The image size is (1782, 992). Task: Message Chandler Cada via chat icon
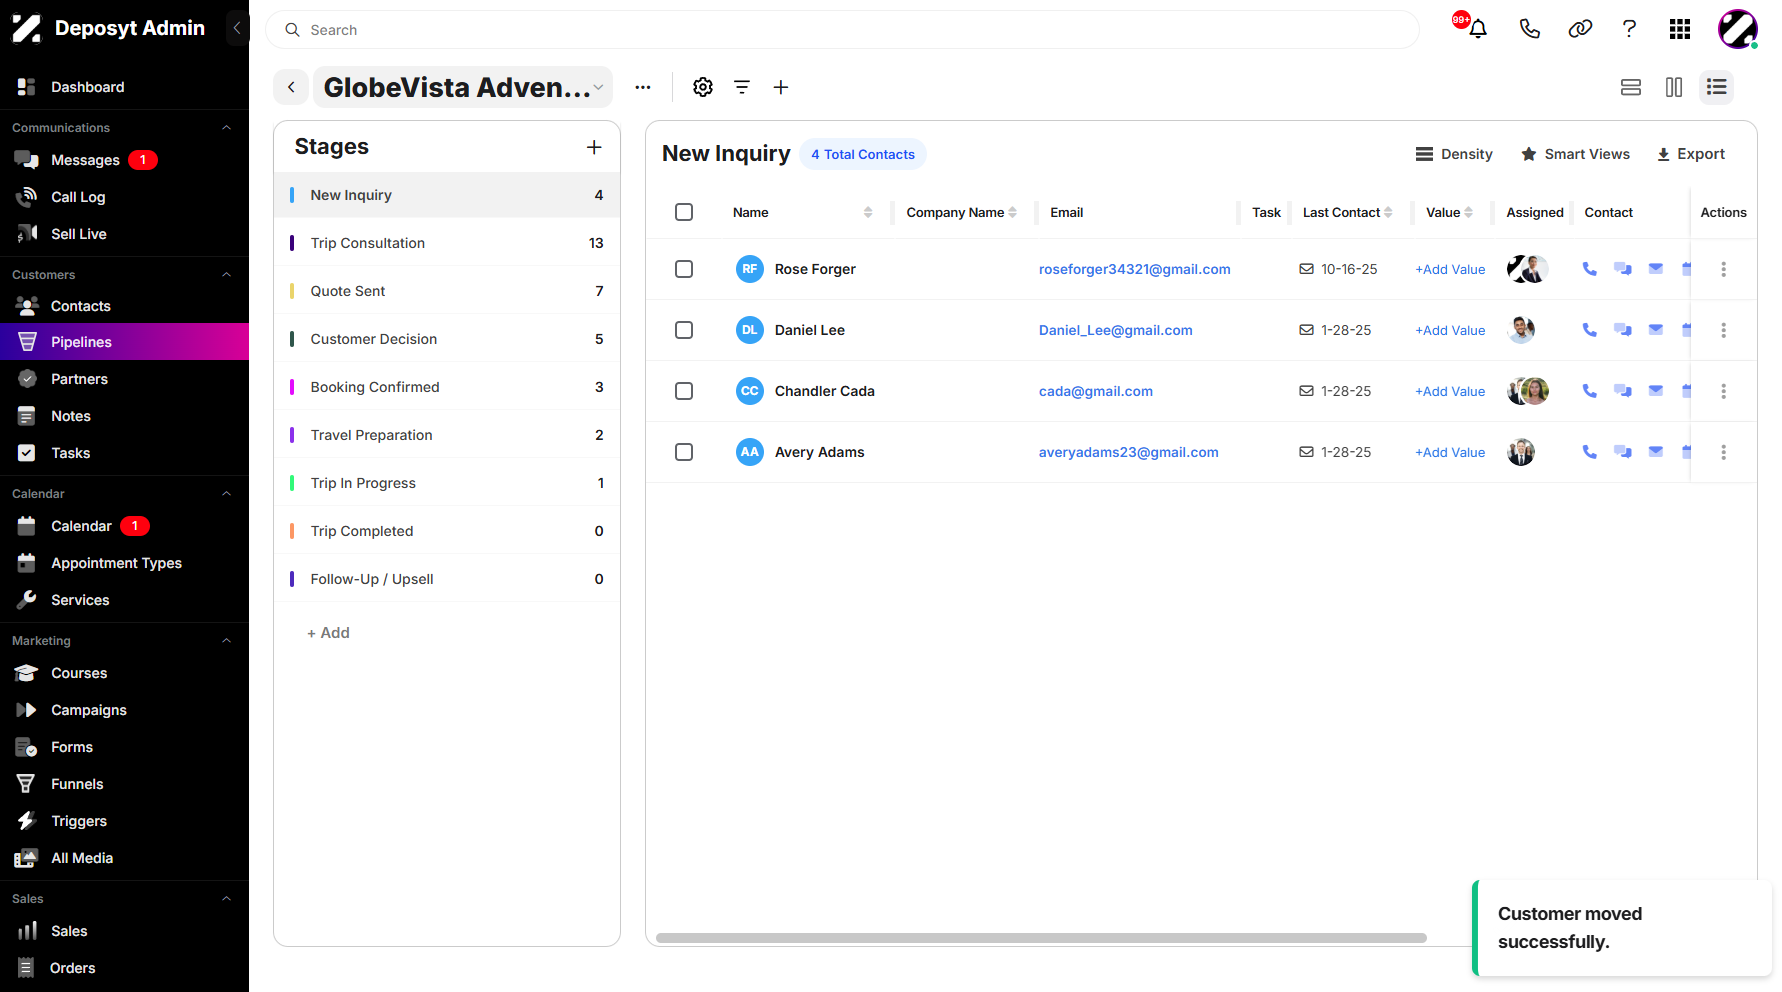pyautogui.click(x=1623, y=391)
